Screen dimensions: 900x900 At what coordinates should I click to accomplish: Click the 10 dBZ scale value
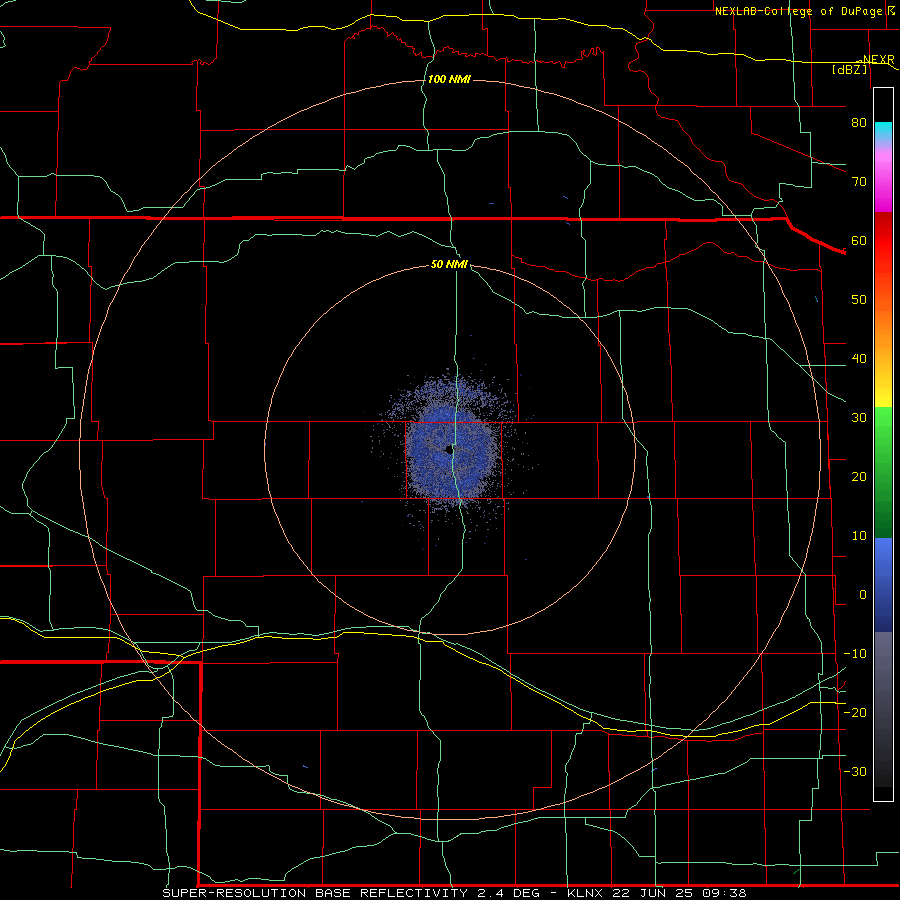point(859,536)
